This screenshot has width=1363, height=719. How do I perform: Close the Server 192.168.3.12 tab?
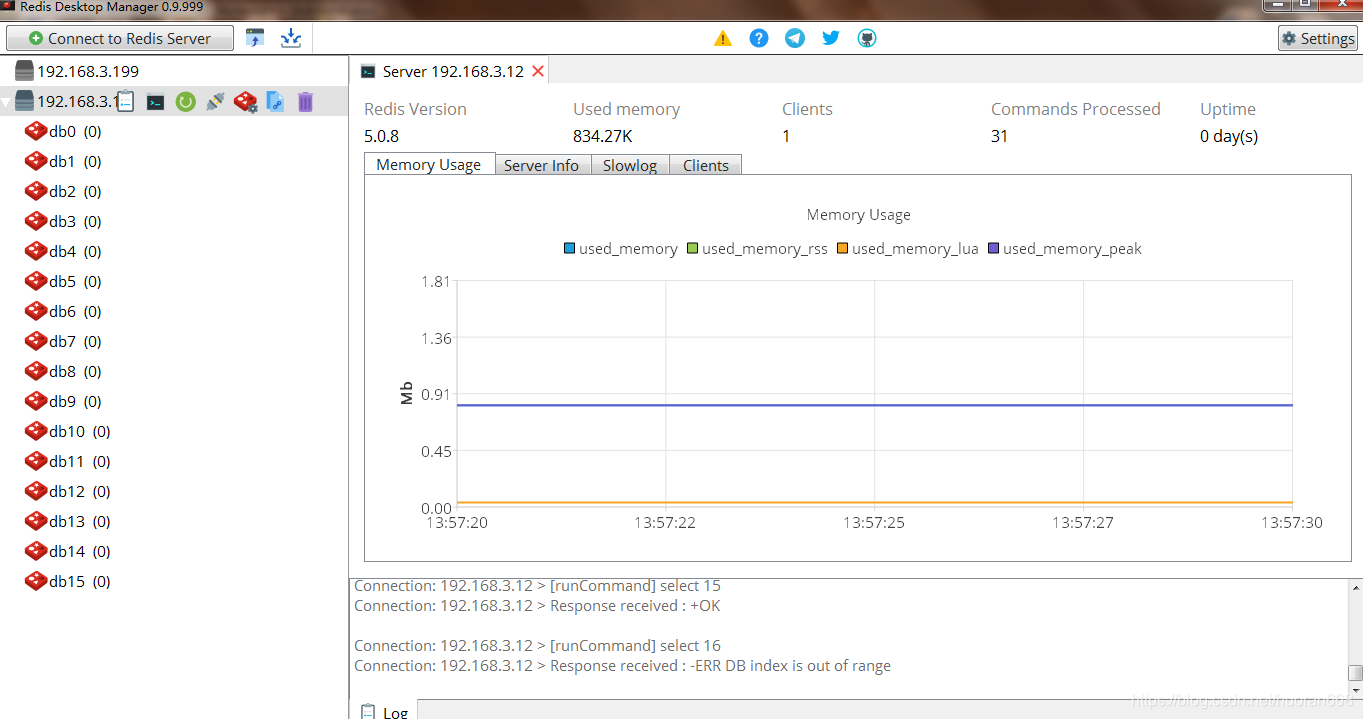coord(538,71)
